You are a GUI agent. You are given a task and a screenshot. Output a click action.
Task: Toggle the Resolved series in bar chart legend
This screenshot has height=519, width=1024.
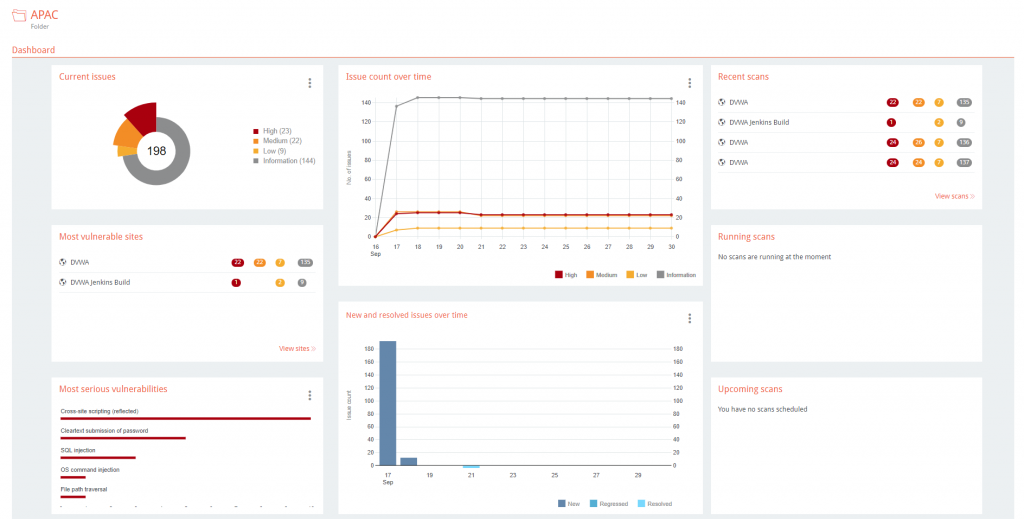655,503
